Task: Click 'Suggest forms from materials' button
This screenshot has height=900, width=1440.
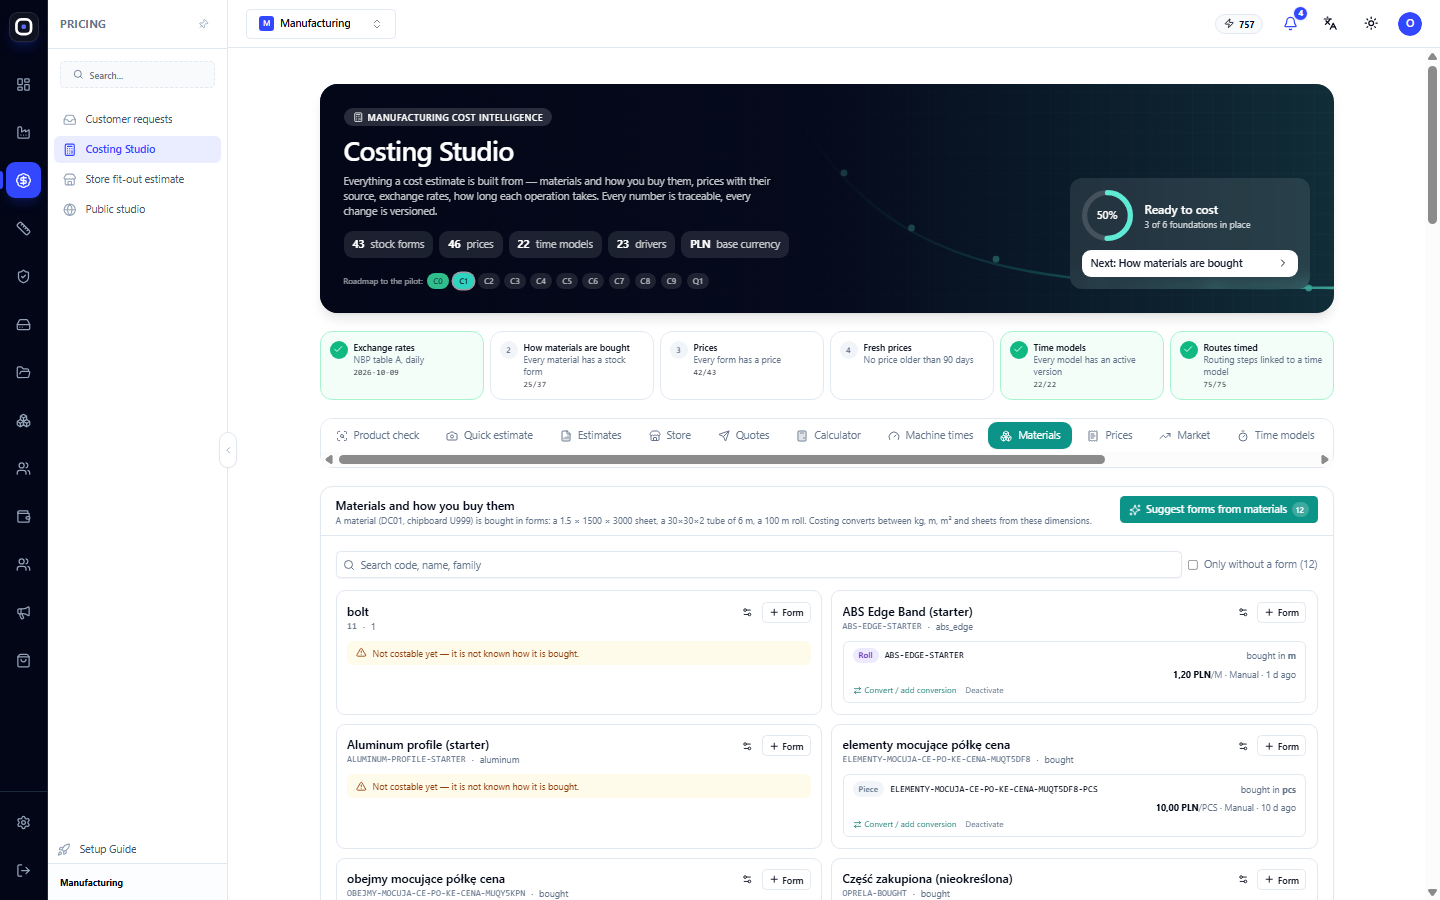Action: click(1218, 510)
